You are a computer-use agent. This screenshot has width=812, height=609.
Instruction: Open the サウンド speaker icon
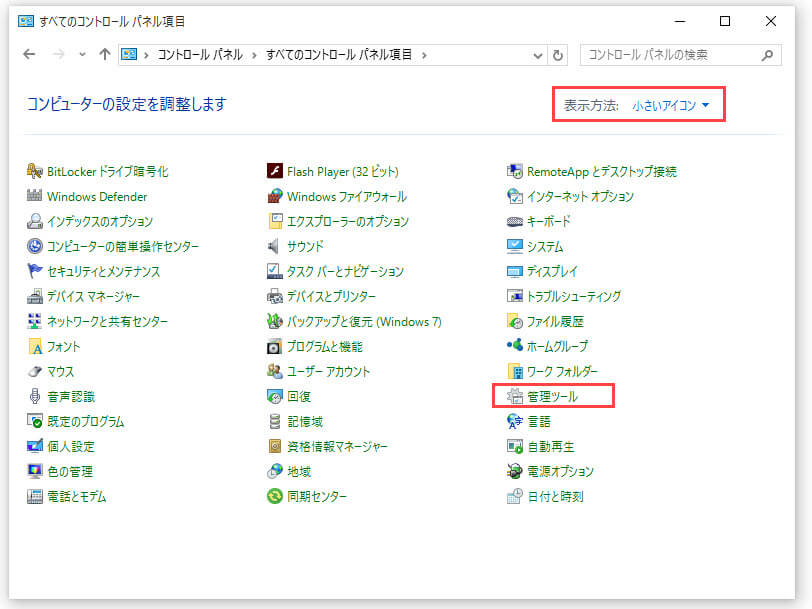[x=274, y=246]
